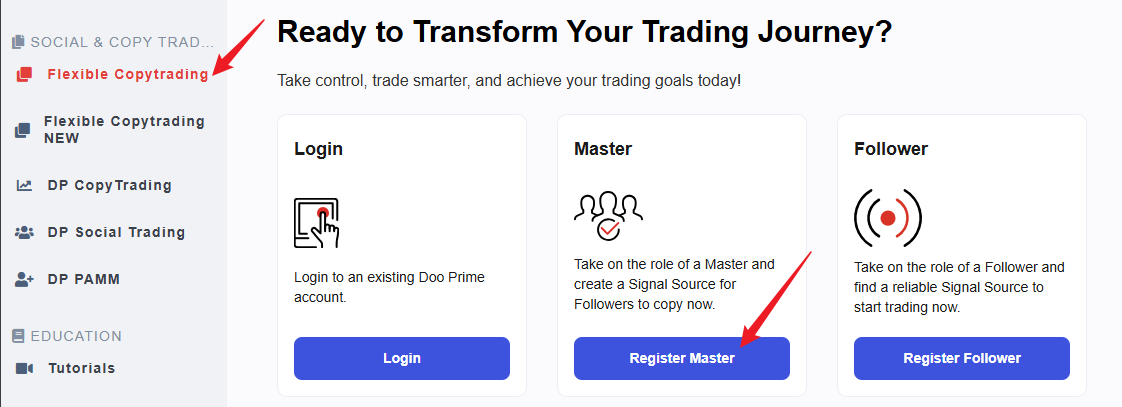Click the Master group checkmark icon

tap(608, 216)
